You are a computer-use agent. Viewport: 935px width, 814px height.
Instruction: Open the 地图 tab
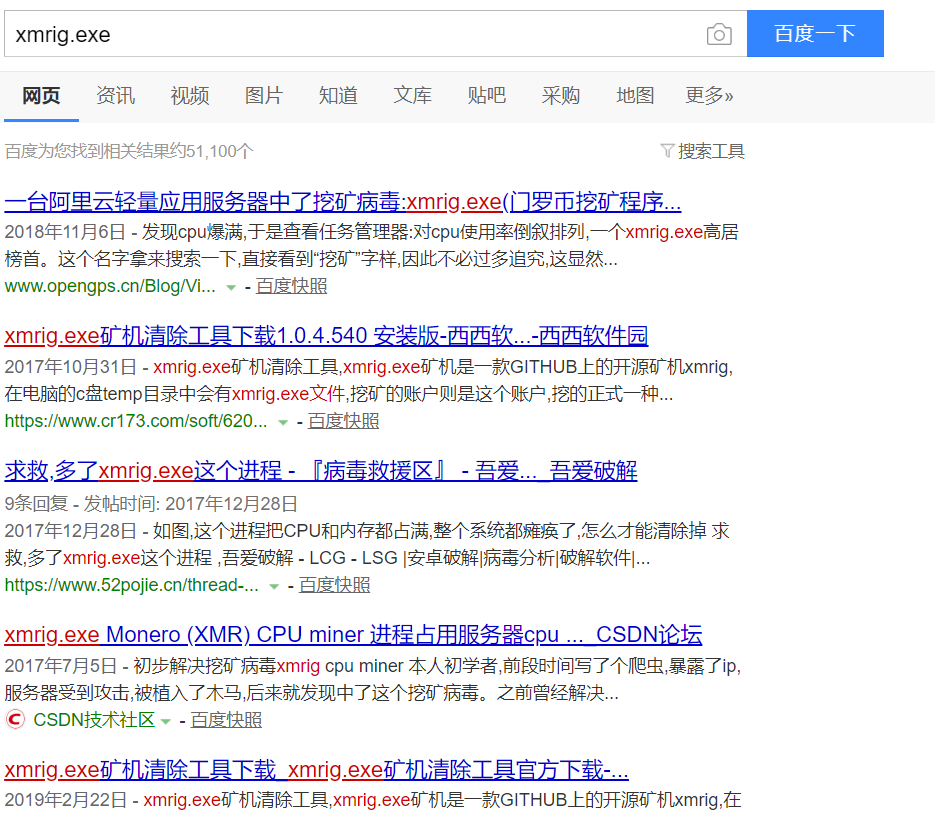pyautogui.click(x=635, y=96)
